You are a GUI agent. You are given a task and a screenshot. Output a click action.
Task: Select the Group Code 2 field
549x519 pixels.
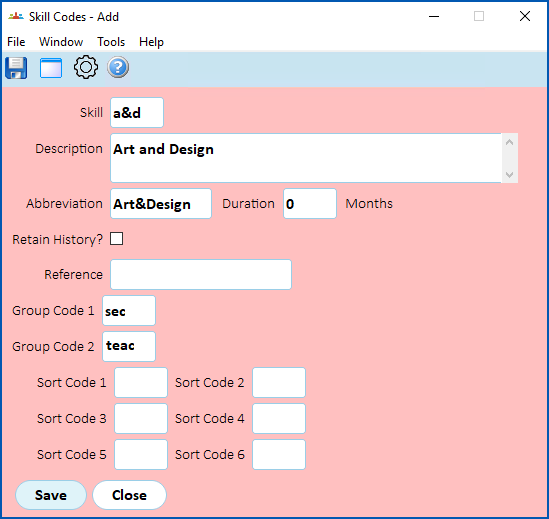point(129,346)
